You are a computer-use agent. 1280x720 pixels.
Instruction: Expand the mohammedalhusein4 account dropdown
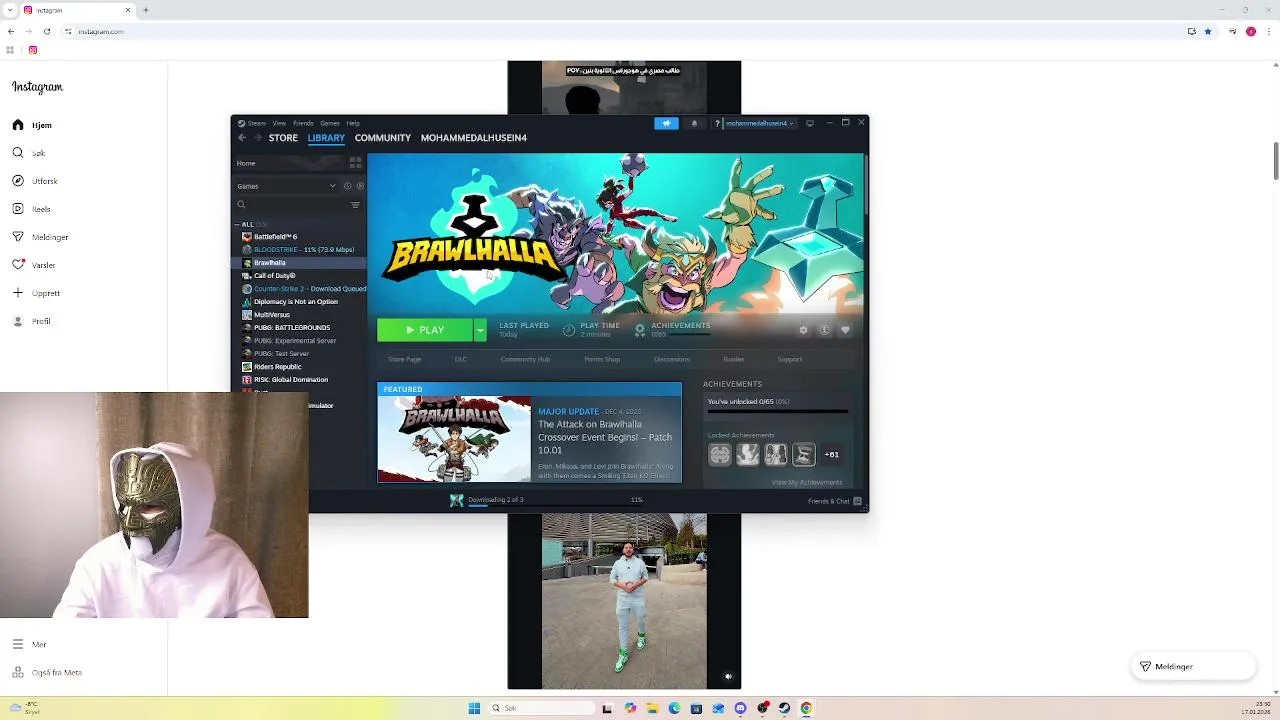(760, 123)
